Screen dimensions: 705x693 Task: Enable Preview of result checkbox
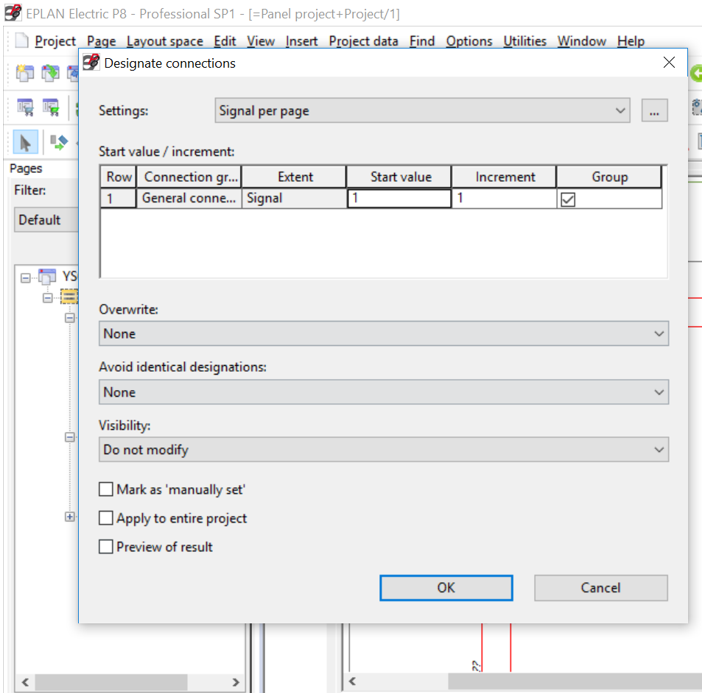pos(106,546)
